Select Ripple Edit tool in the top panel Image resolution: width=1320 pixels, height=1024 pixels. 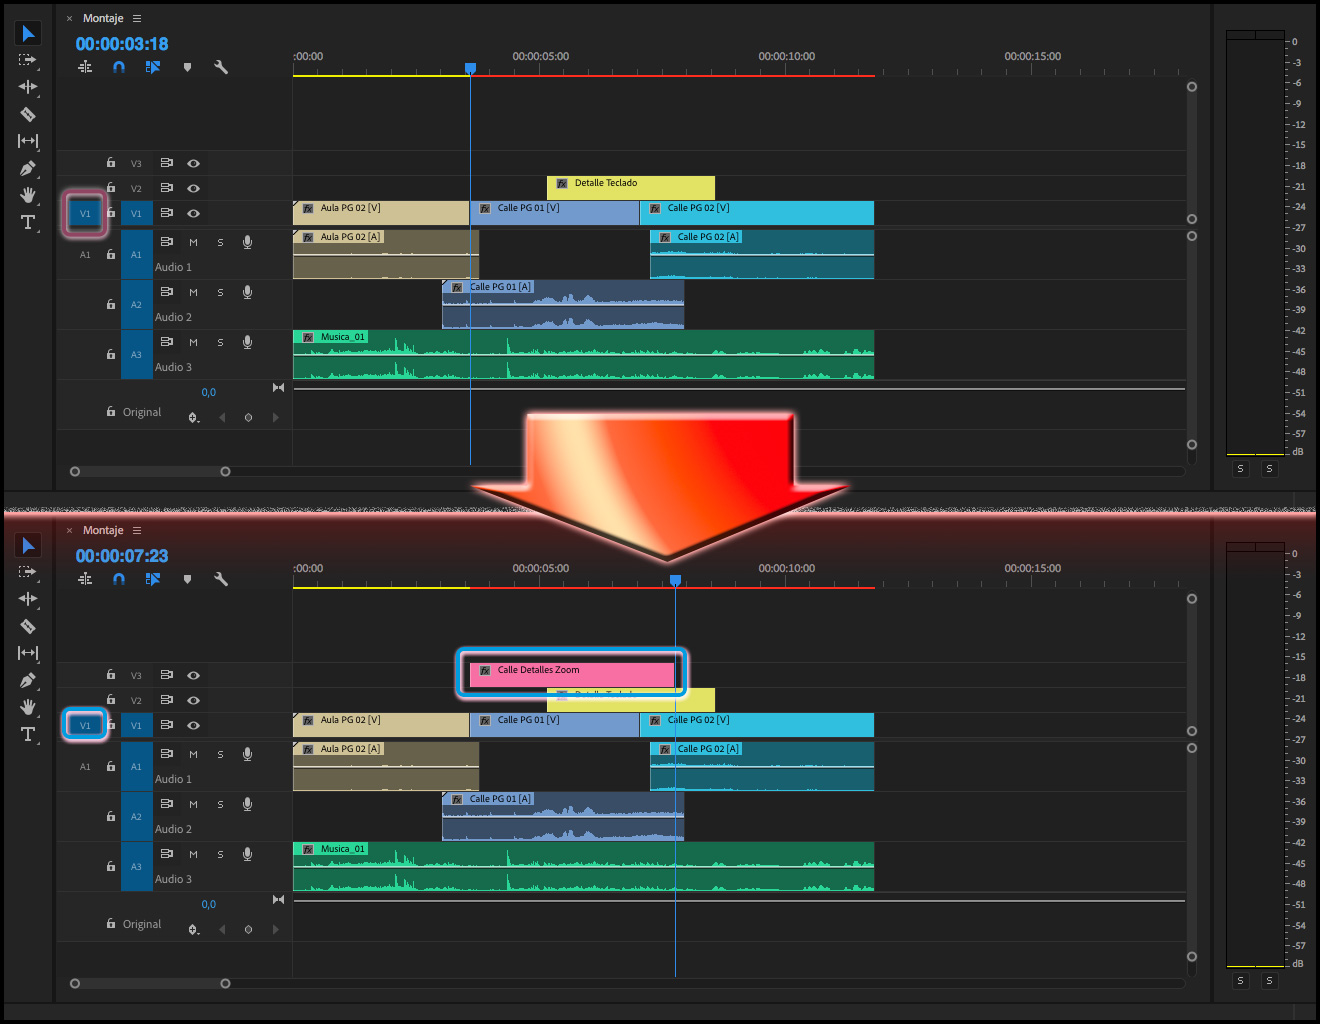click(28, 87)
